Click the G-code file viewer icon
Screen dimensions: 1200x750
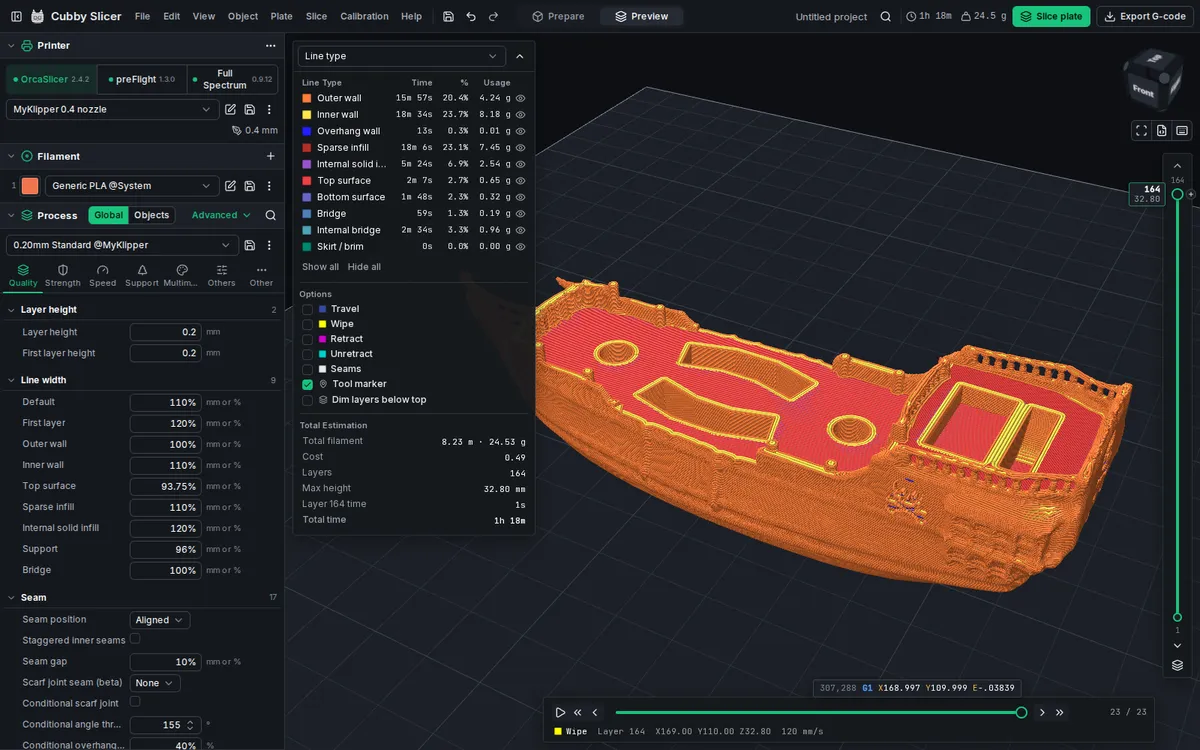pyautogui.click(x=1162, y=130)
